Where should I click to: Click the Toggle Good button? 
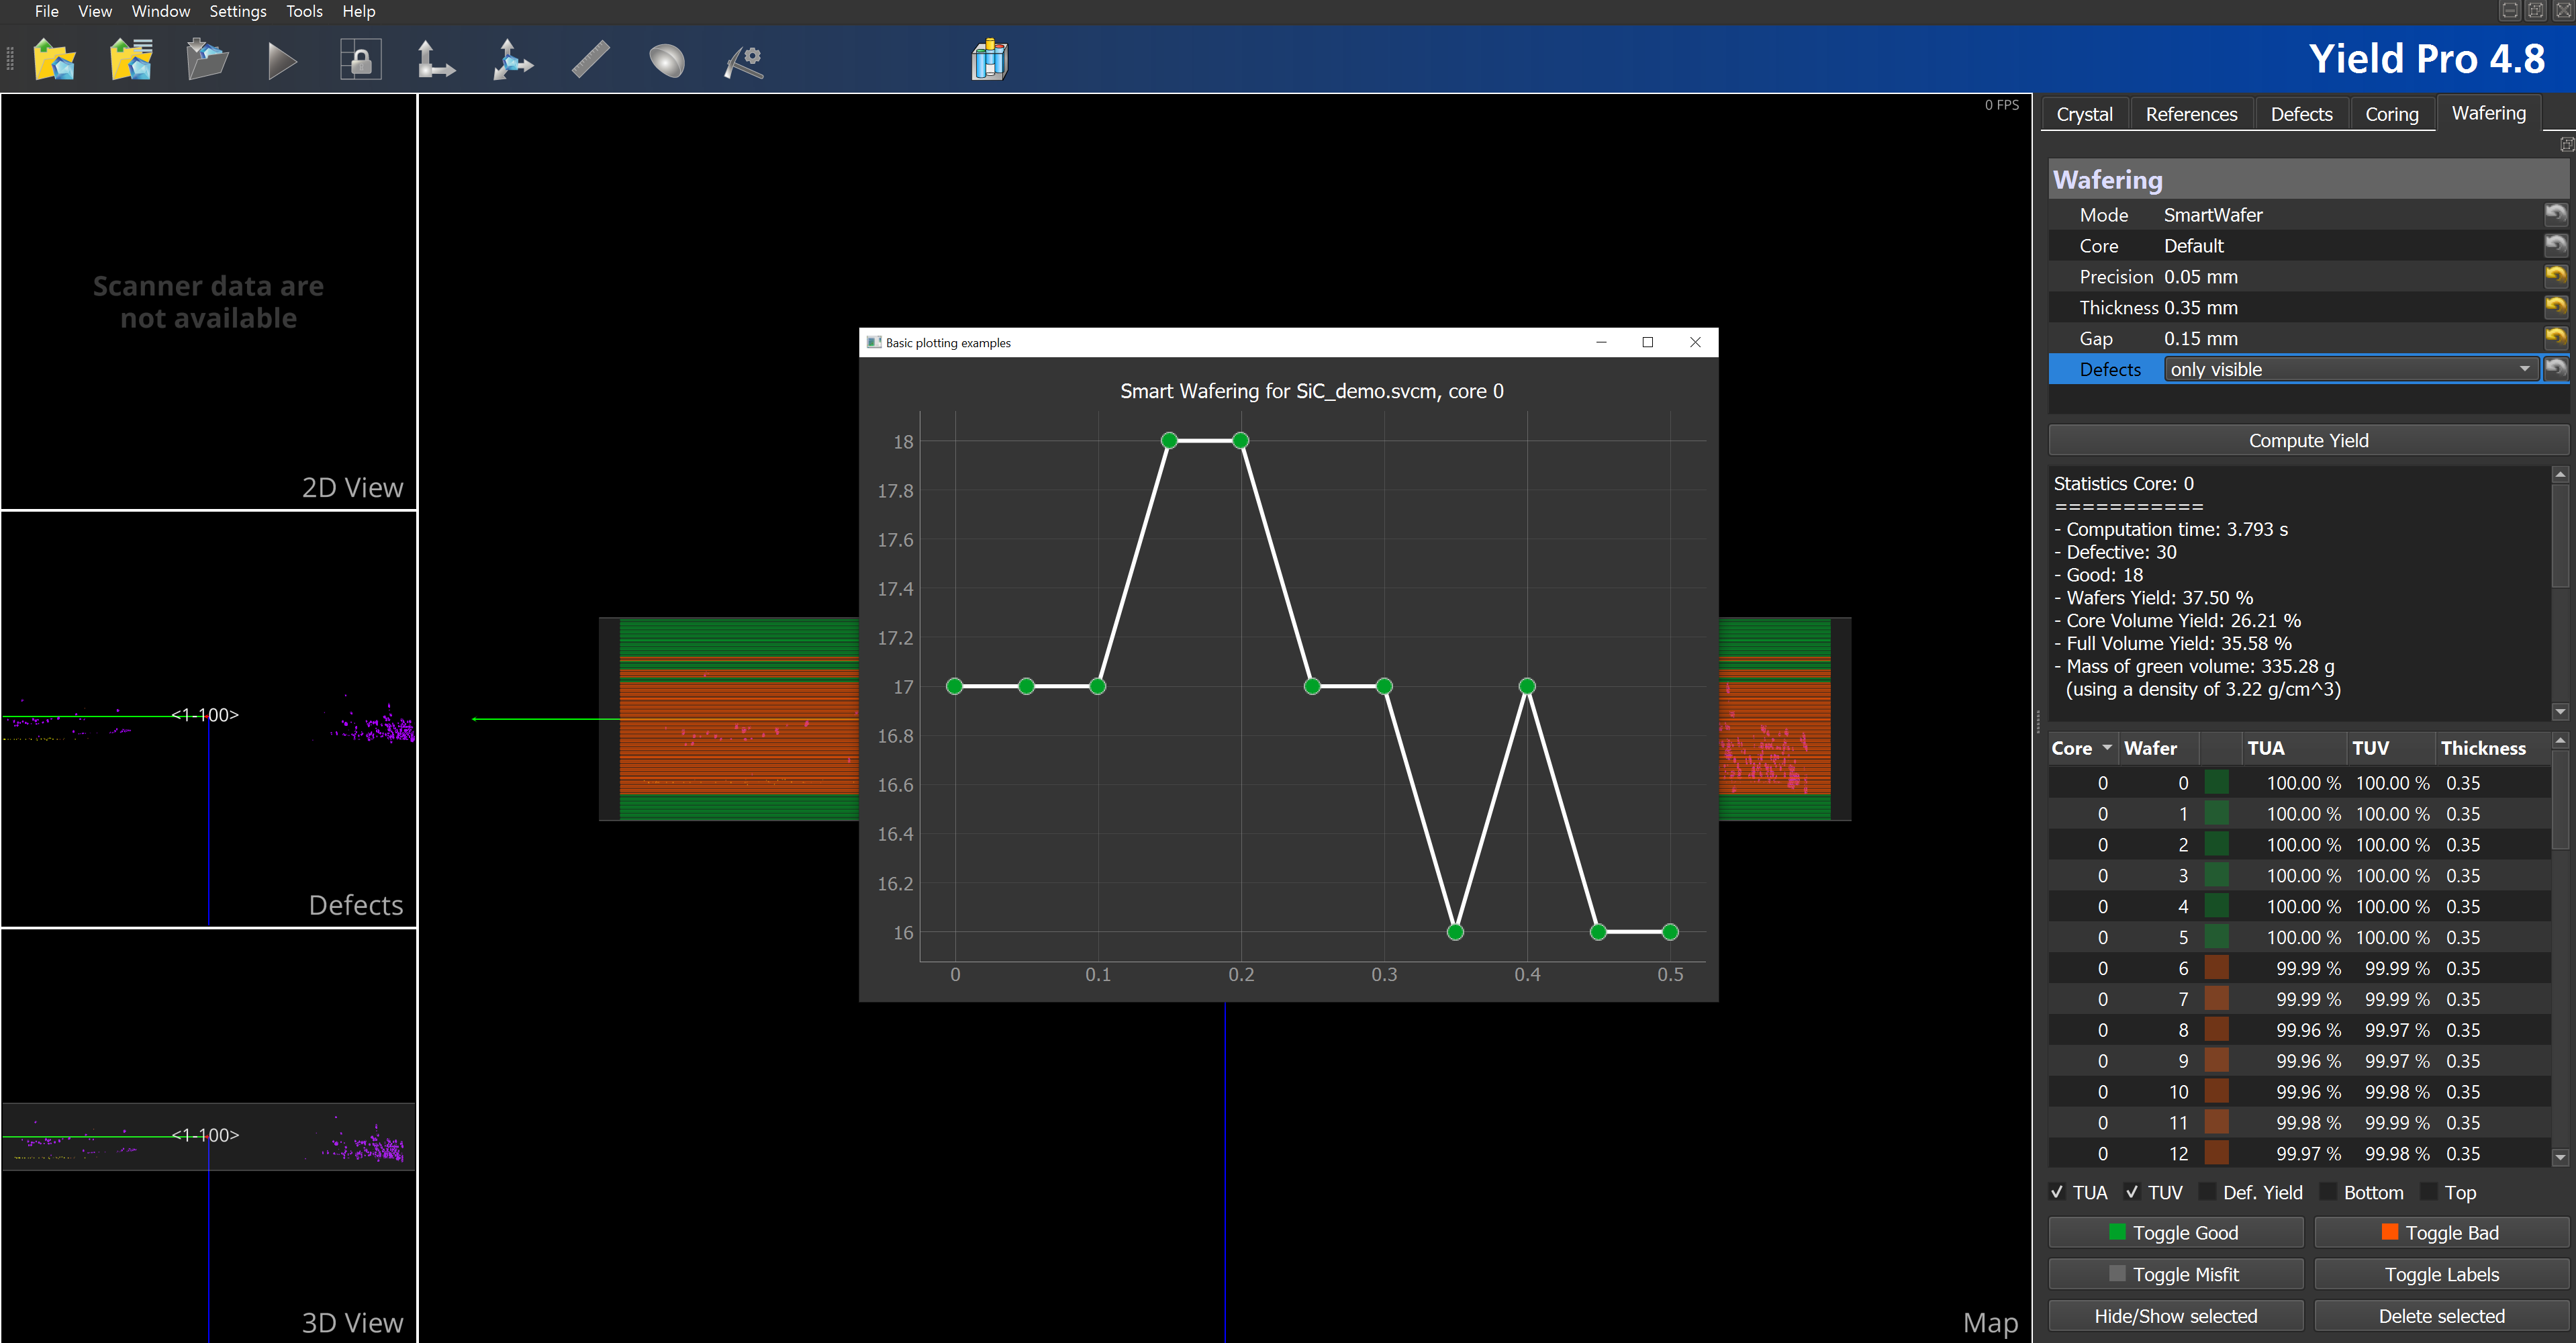tap(2176, 1232)
